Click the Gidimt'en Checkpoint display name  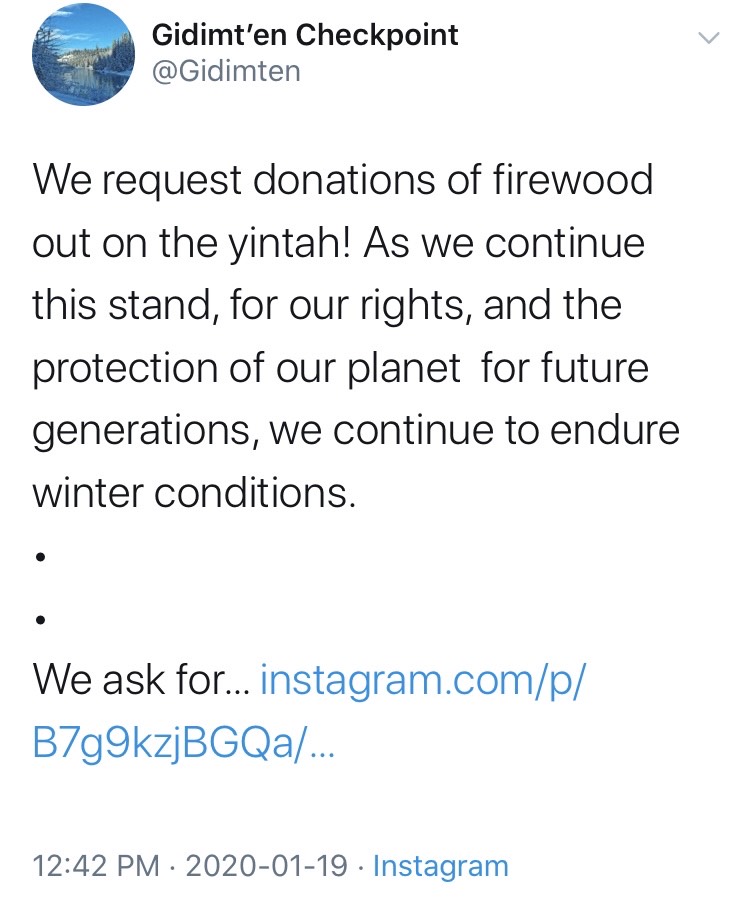(305, 35)
